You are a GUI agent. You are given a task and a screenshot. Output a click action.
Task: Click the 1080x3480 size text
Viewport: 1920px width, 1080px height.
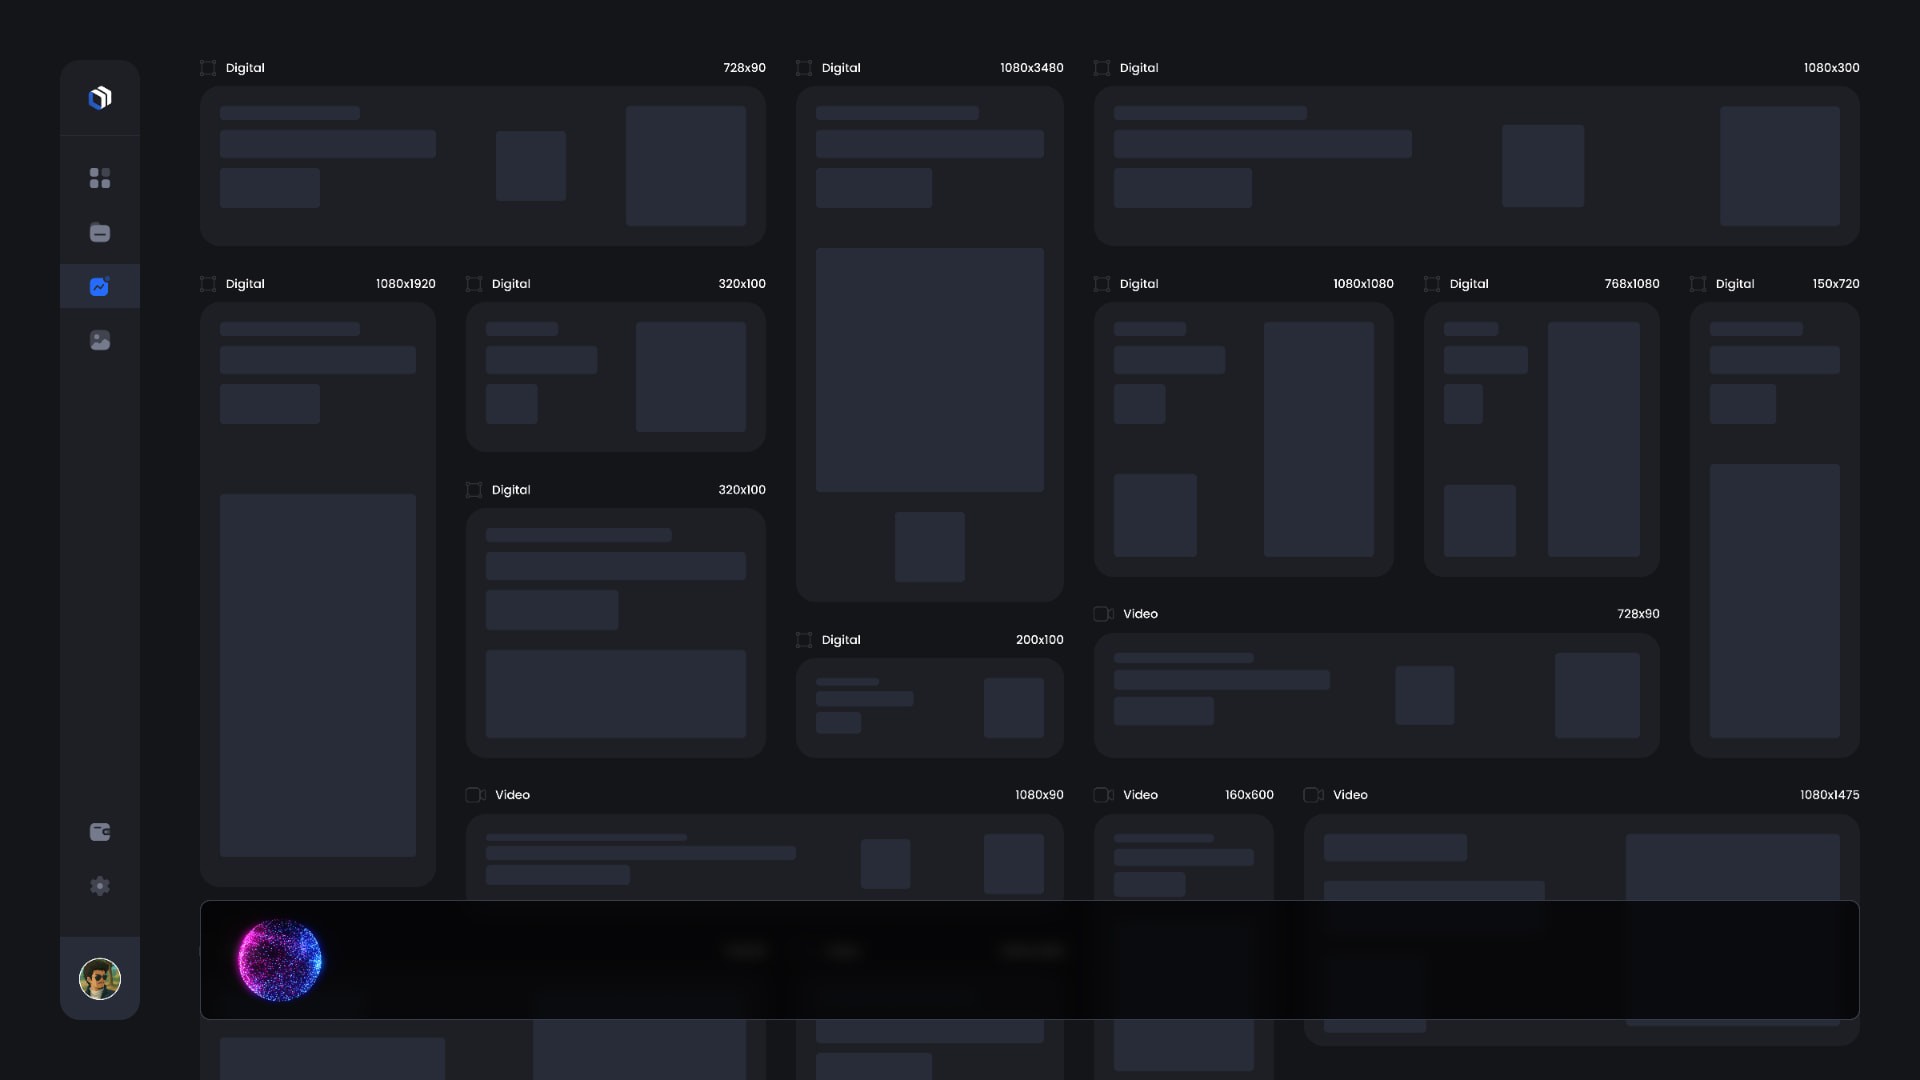pos(1032,68)
